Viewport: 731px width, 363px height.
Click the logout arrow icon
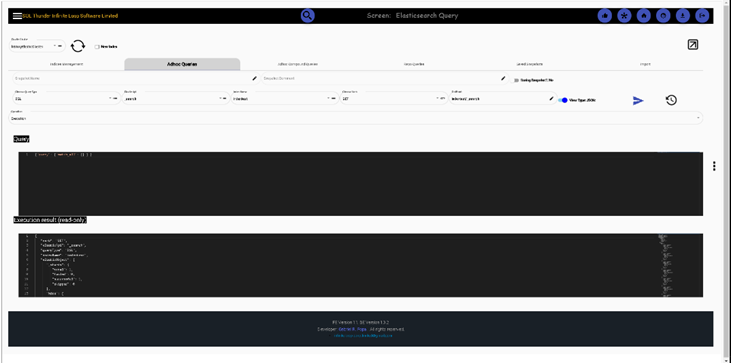[702, 16]
